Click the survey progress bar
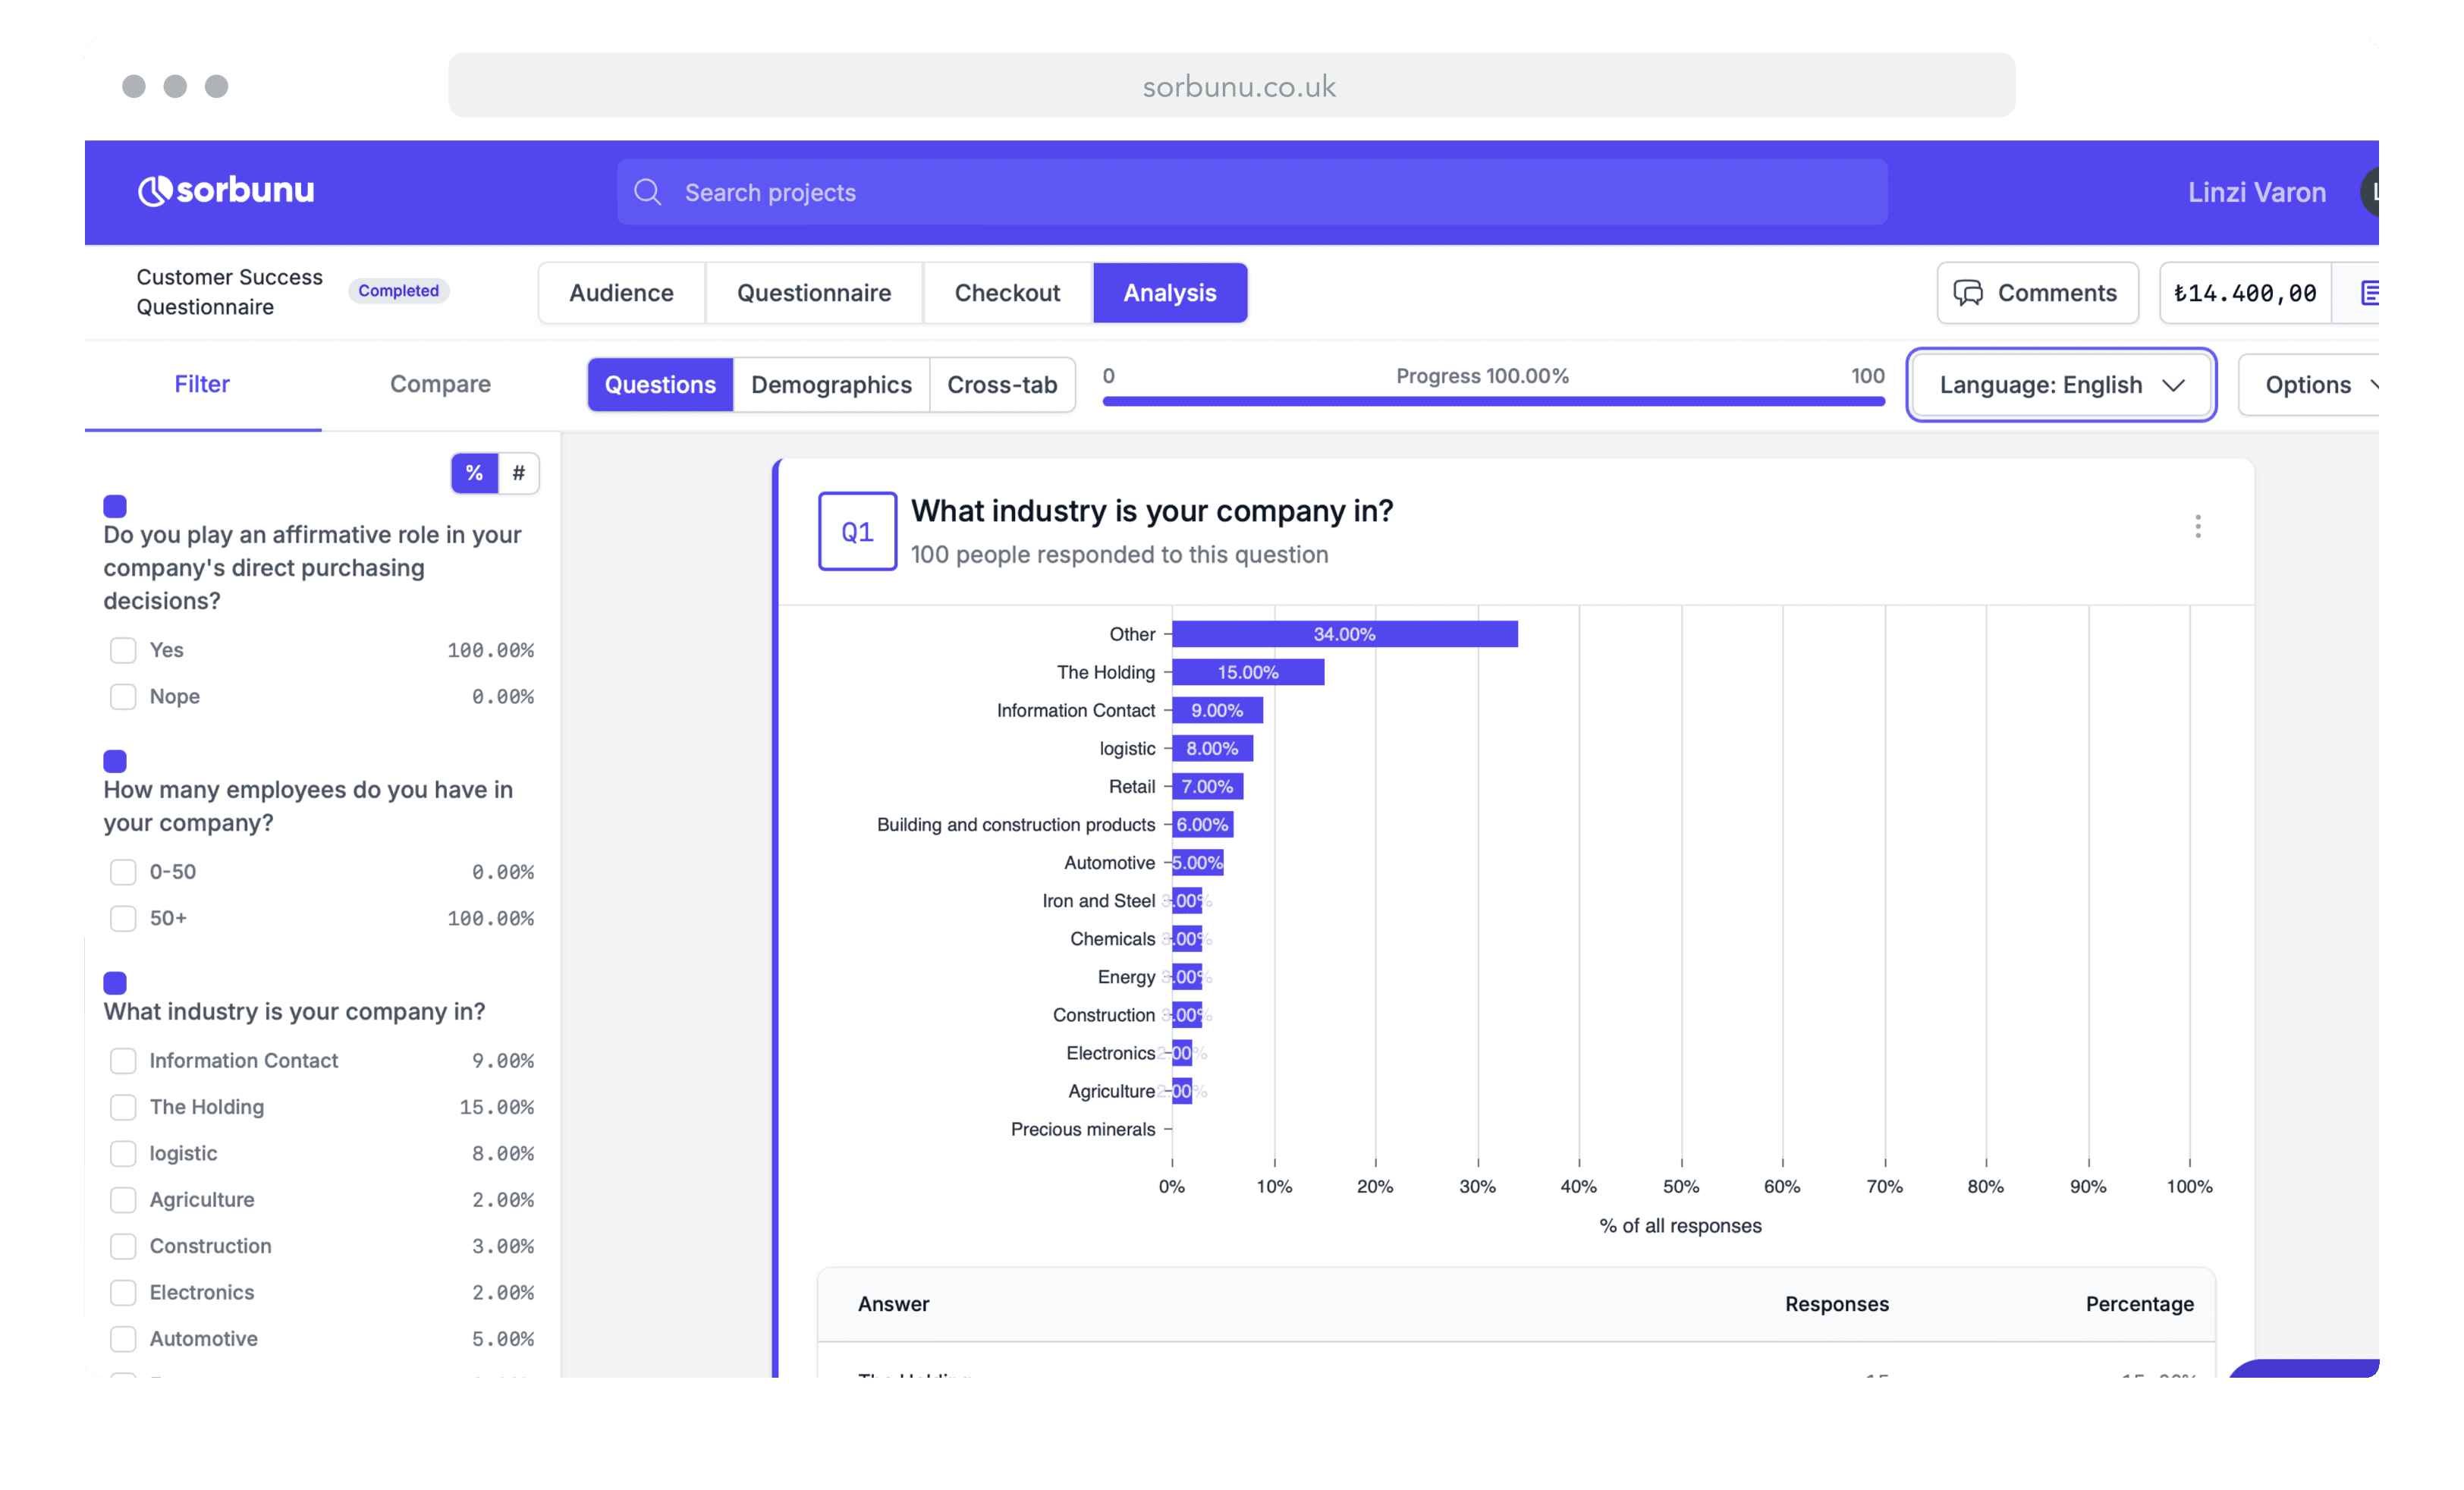This screenshot has width=2464, height=1490. point(1493,401)
